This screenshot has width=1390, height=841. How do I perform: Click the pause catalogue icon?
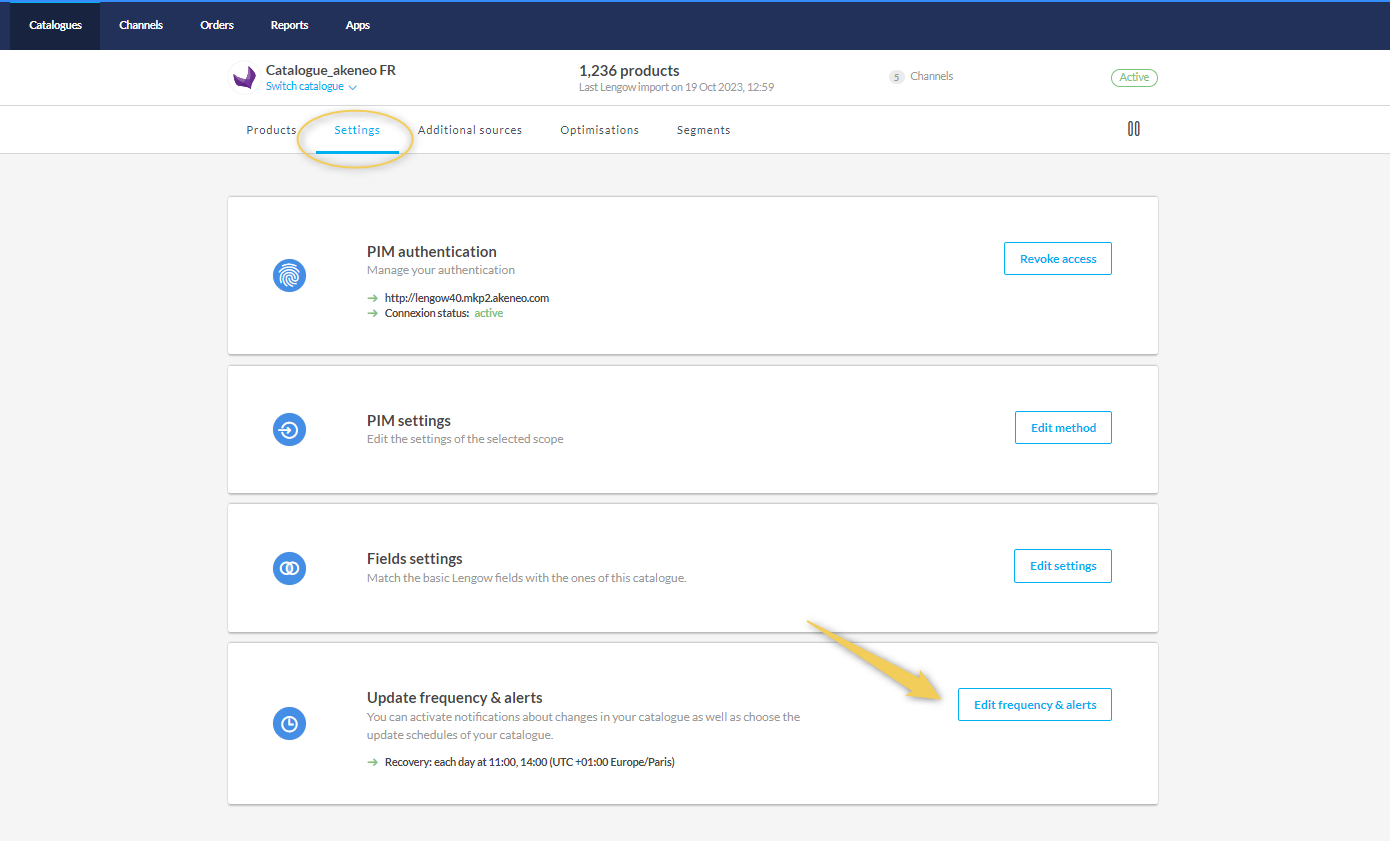(1133, 129)
